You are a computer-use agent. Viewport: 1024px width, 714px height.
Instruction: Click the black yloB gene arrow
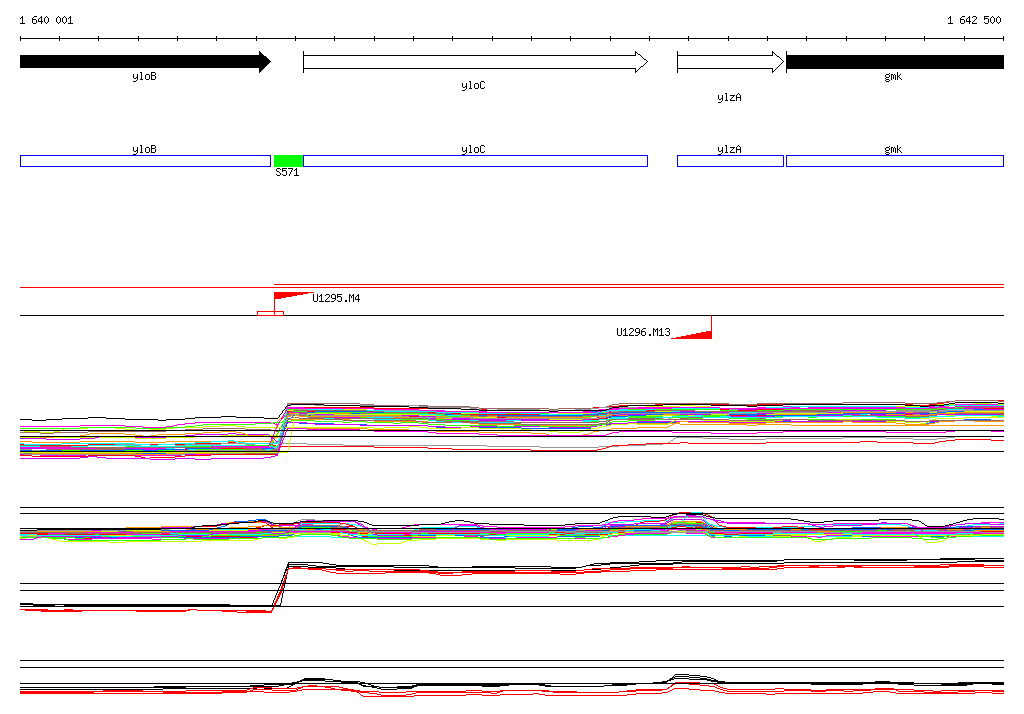145,62
